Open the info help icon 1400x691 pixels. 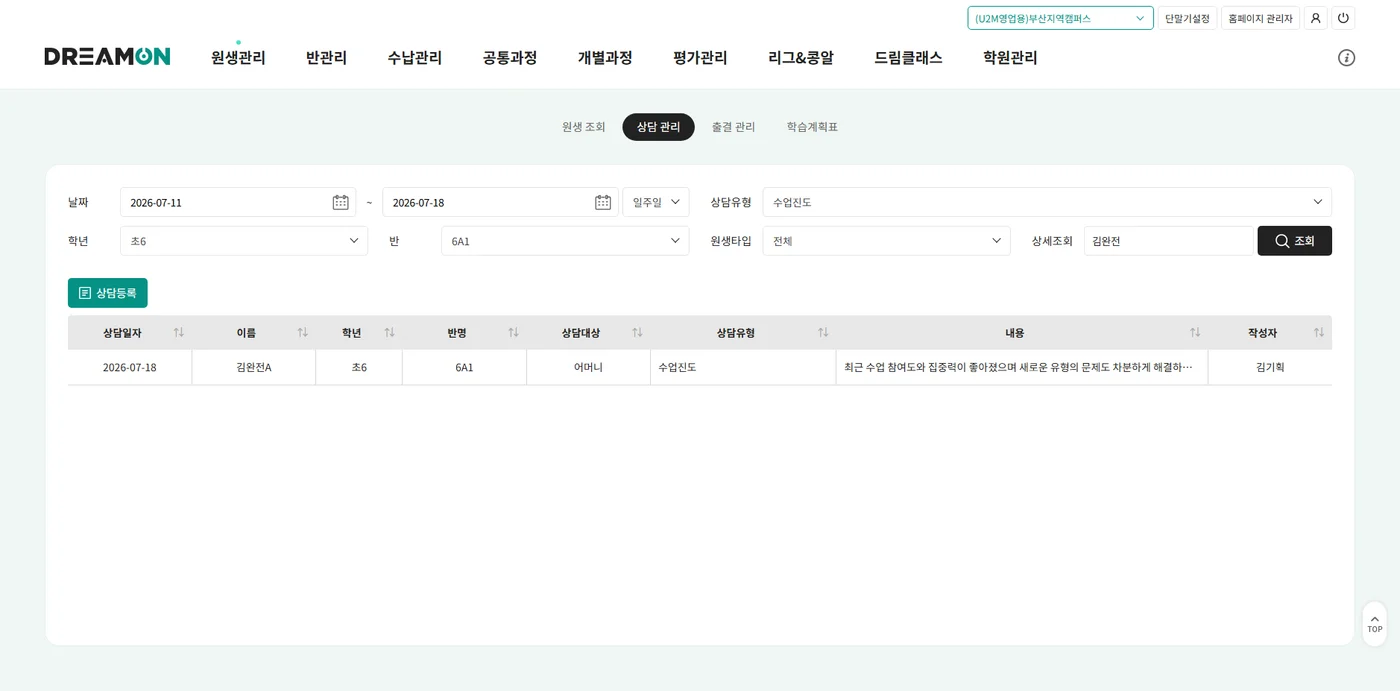pyautogui.click(x=1346, y=58)
